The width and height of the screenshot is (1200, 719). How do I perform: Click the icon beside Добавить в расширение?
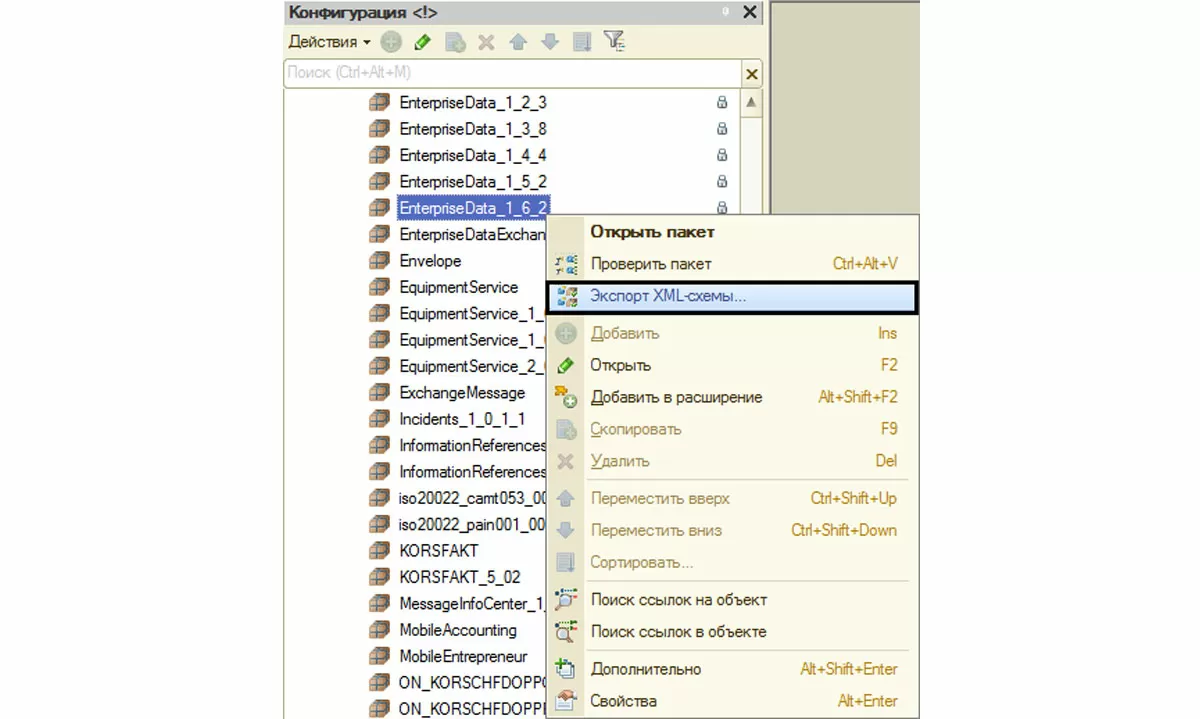tap(566, 397)
